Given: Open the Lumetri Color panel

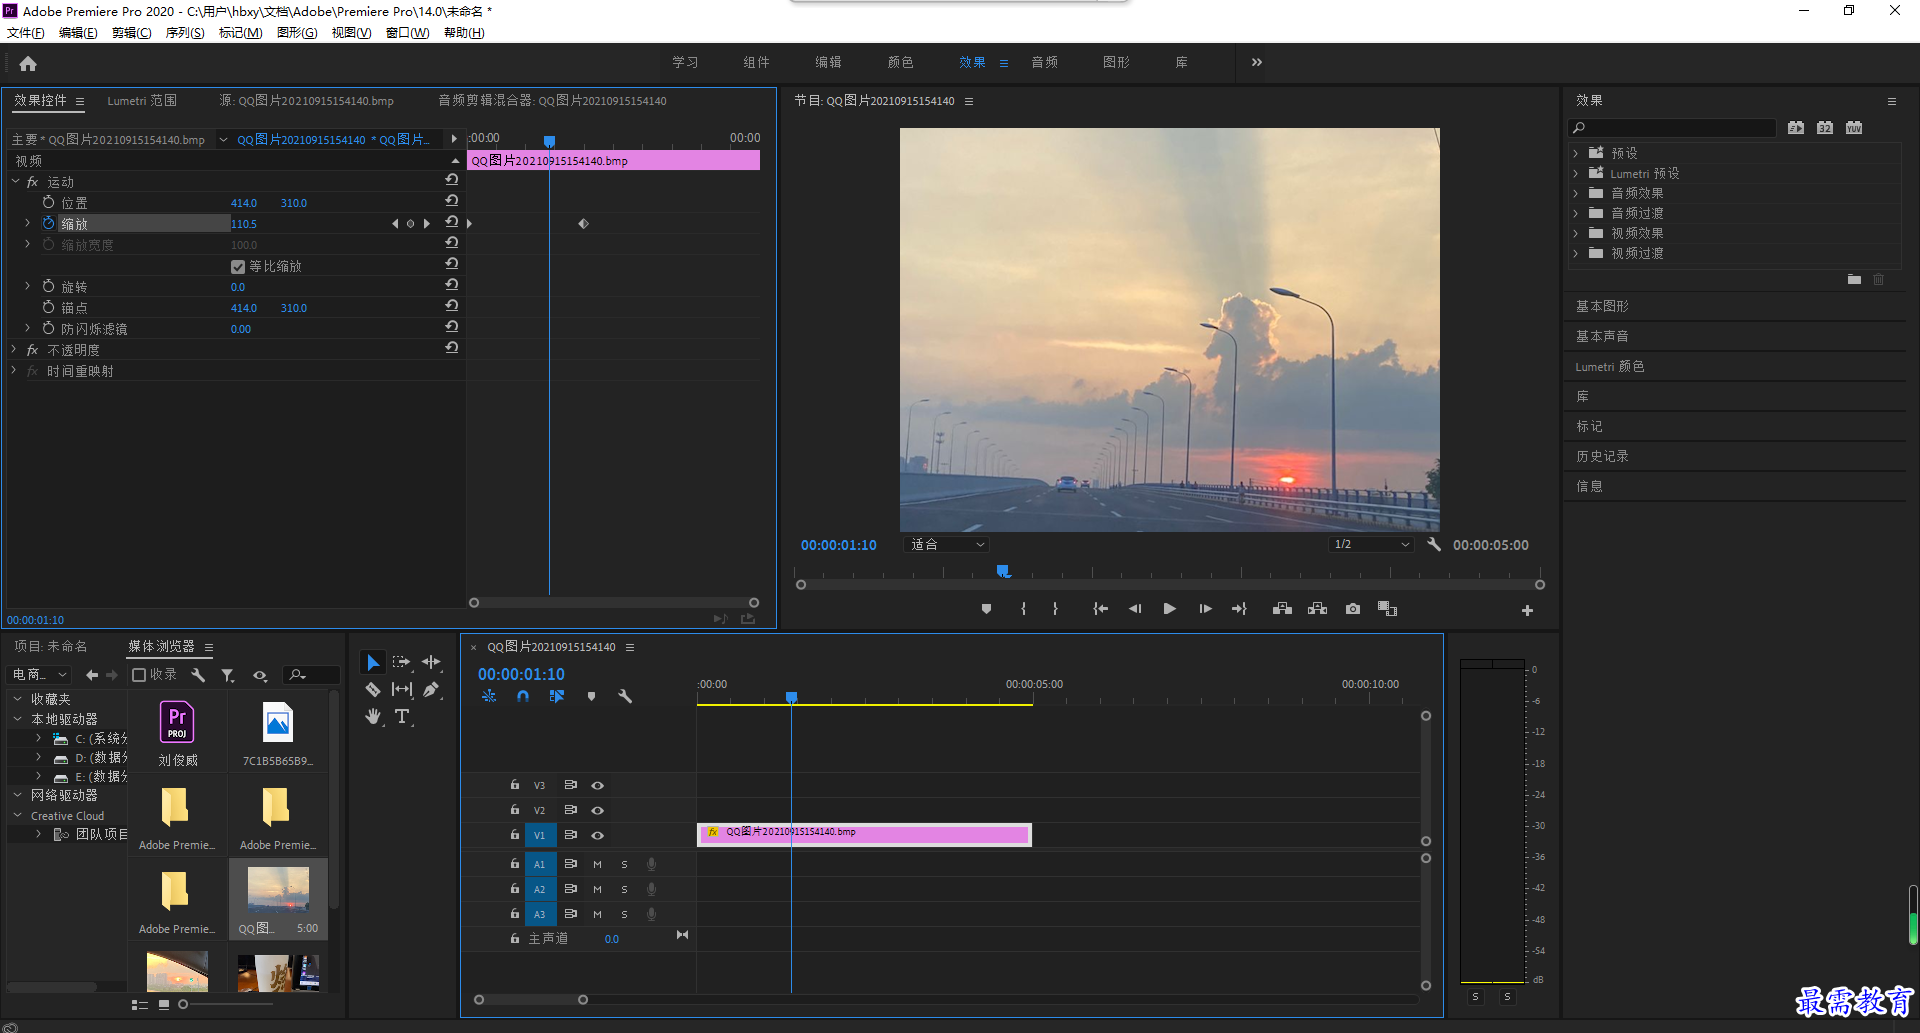Looking at the screenshot, I should click(1610, 366).
